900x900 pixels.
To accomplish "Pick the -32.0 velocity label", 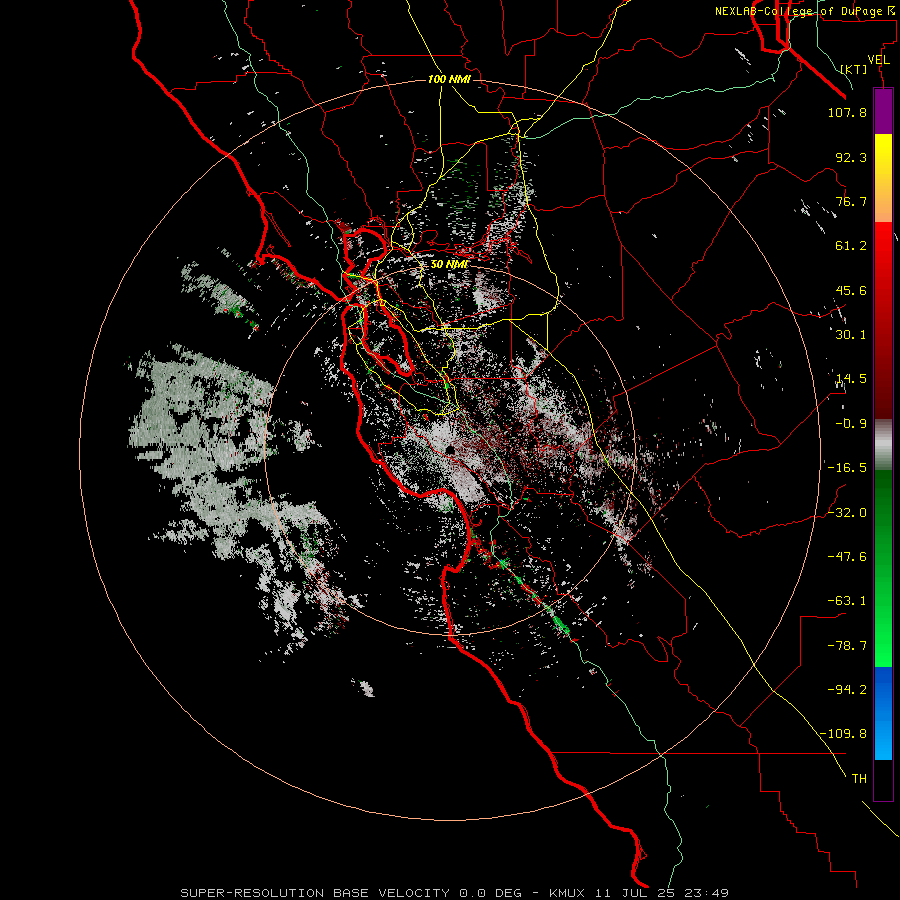I will (847, 512).
